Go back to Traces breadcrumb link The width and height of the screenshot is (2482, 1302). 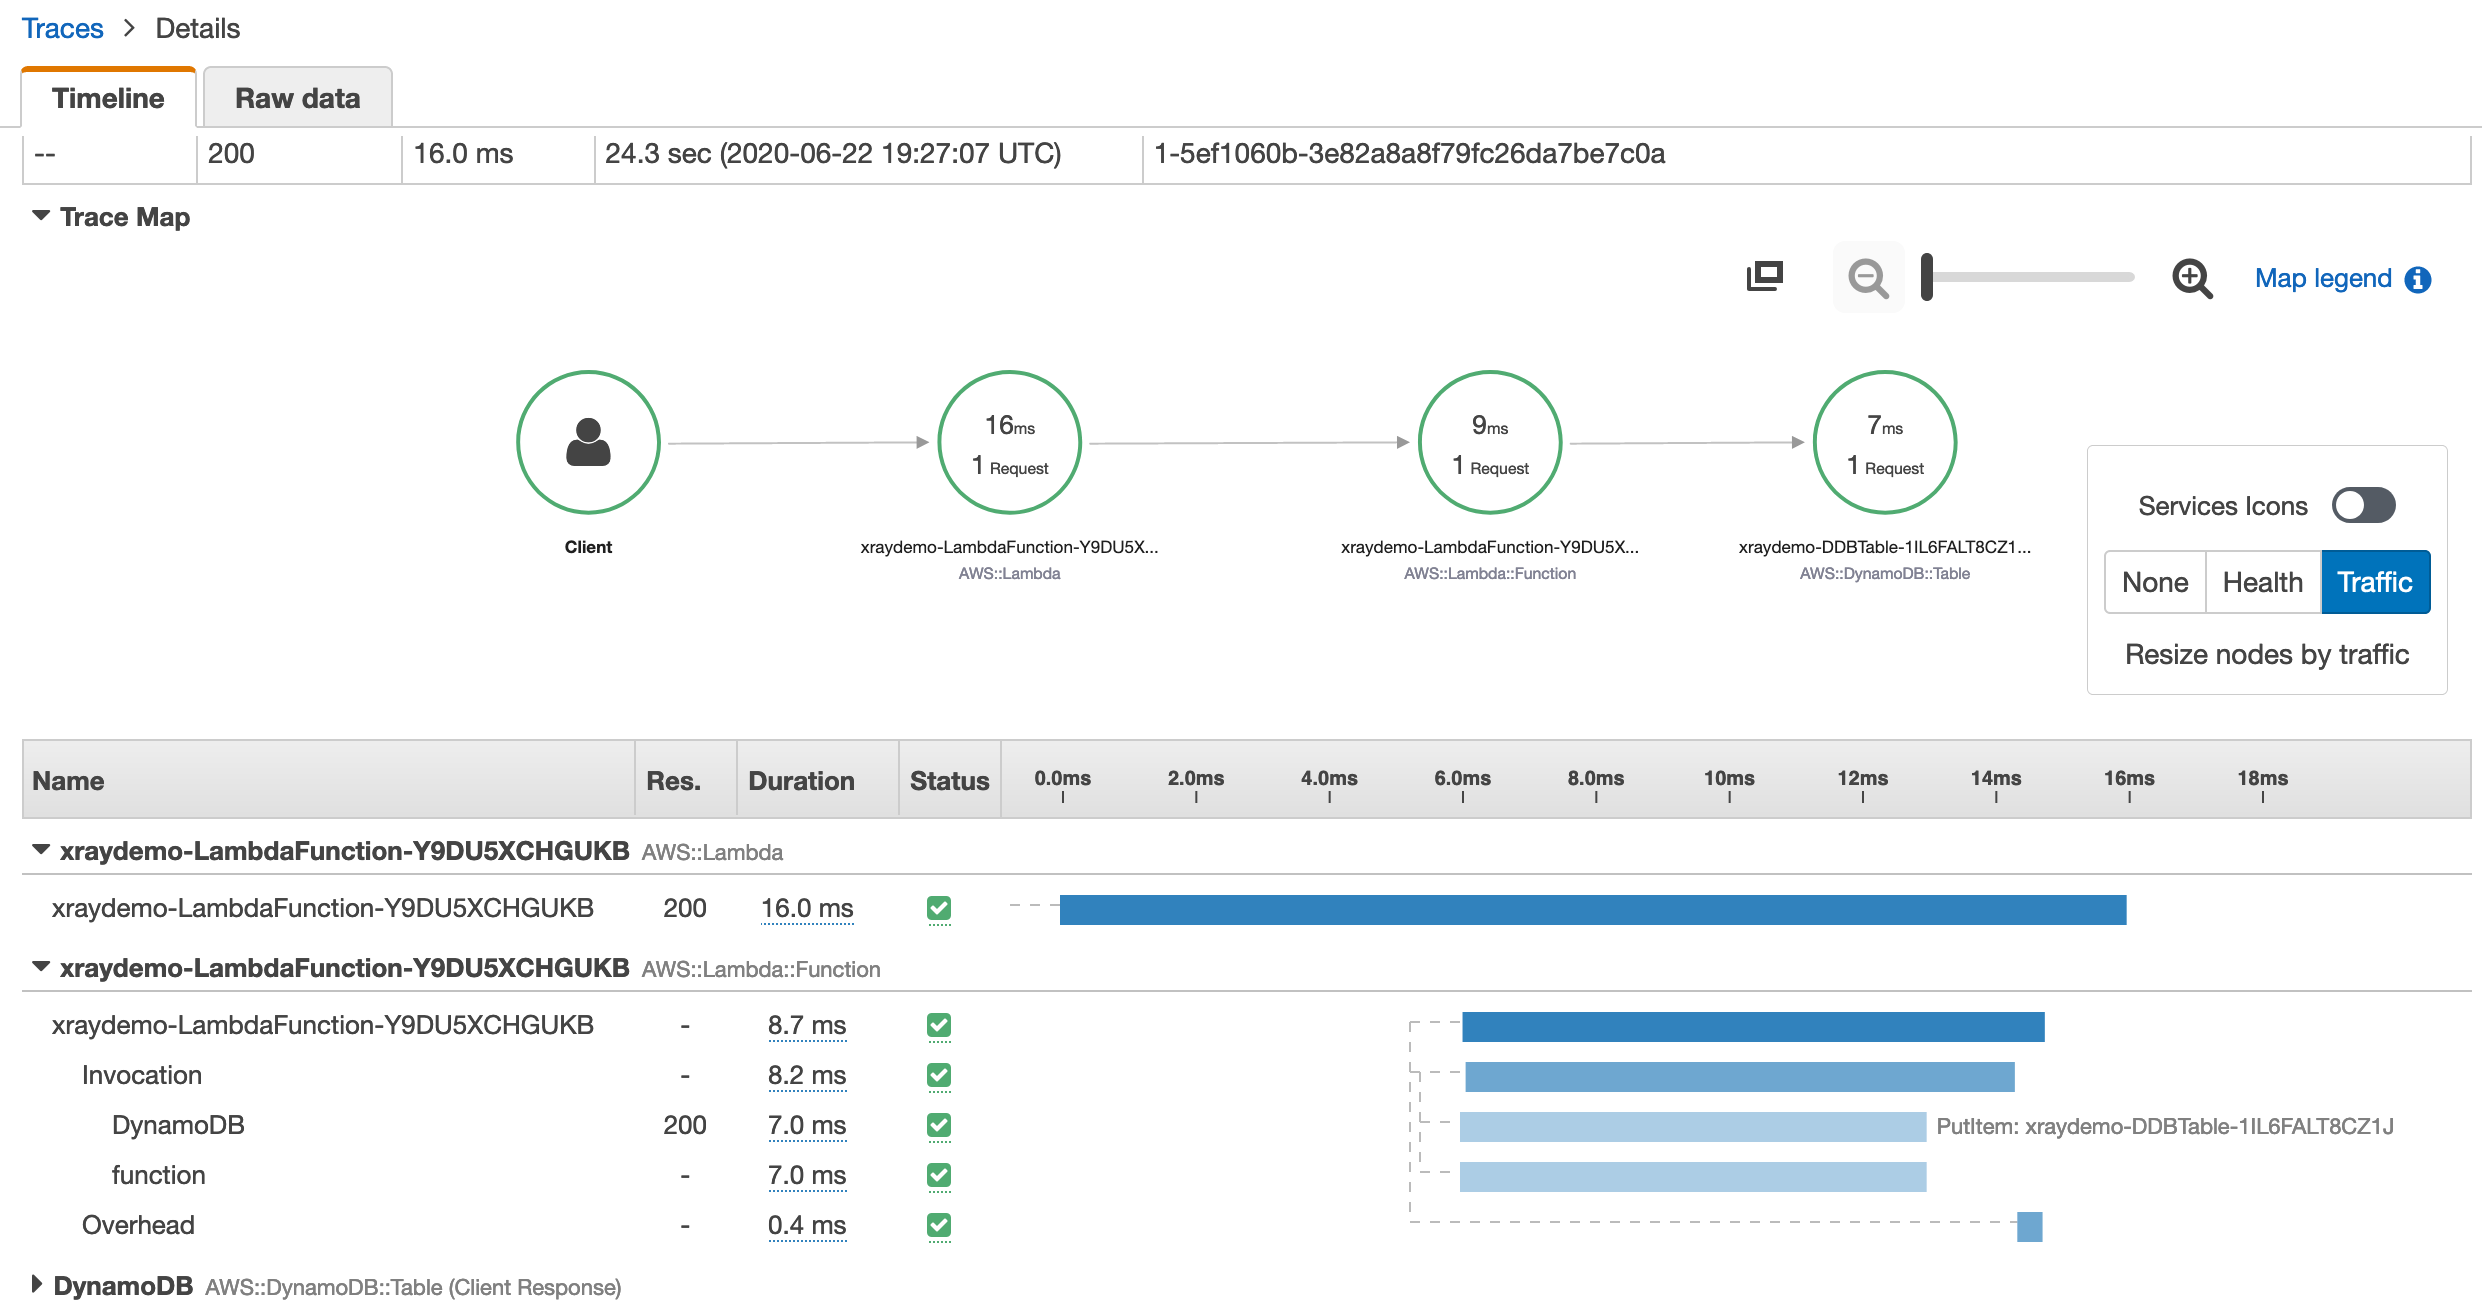[62, 28]
